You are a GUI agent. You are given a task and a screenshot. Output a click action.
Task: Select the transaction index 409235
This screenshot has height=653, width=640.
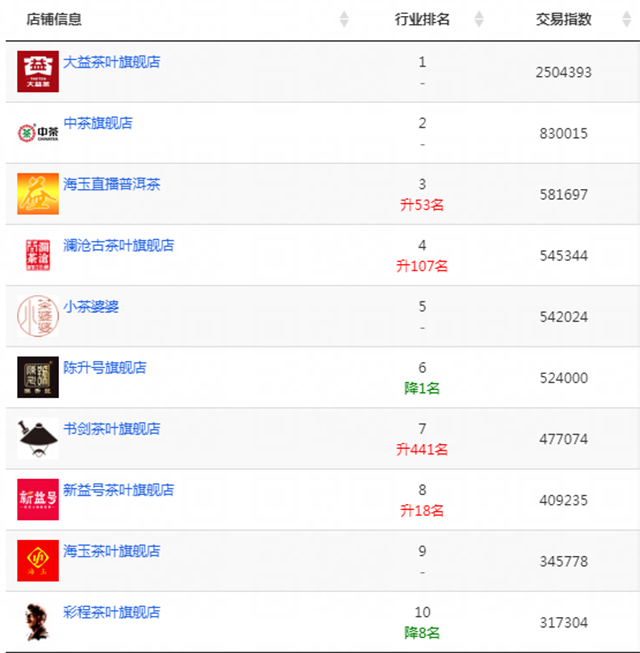click(564, 500)
